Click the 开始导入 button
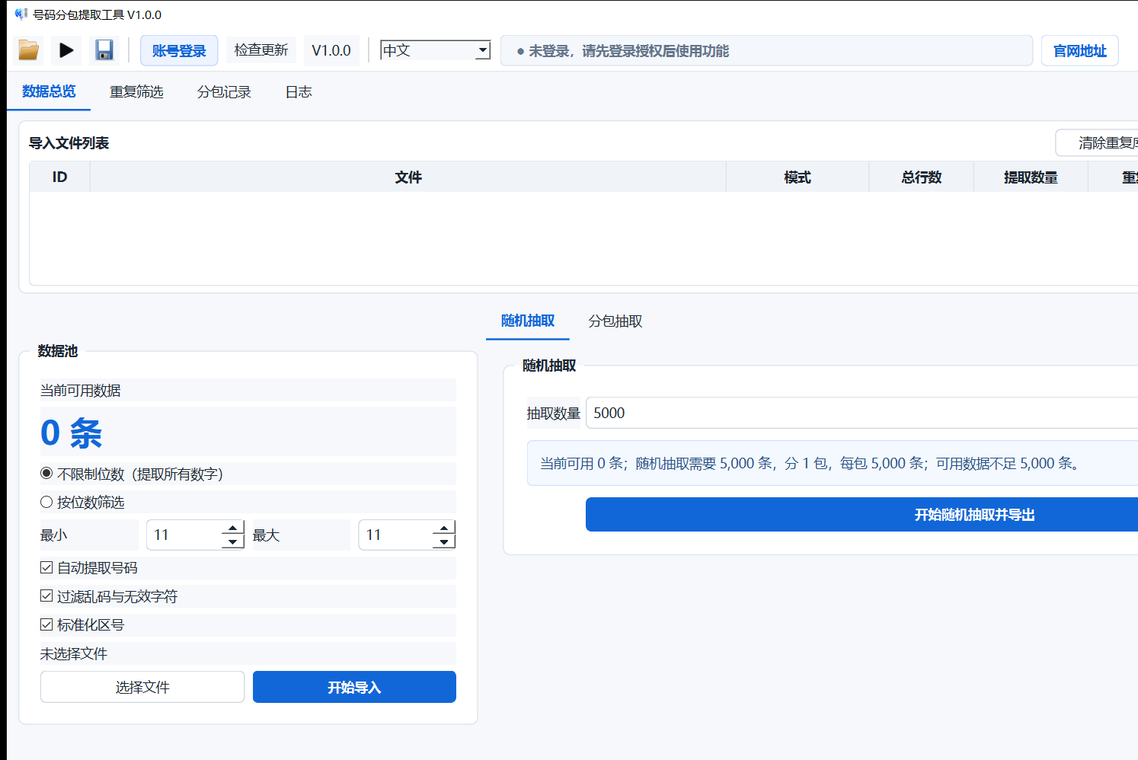Image resolution: width=1138 pixels, height=760 pixels. point(354,687)
